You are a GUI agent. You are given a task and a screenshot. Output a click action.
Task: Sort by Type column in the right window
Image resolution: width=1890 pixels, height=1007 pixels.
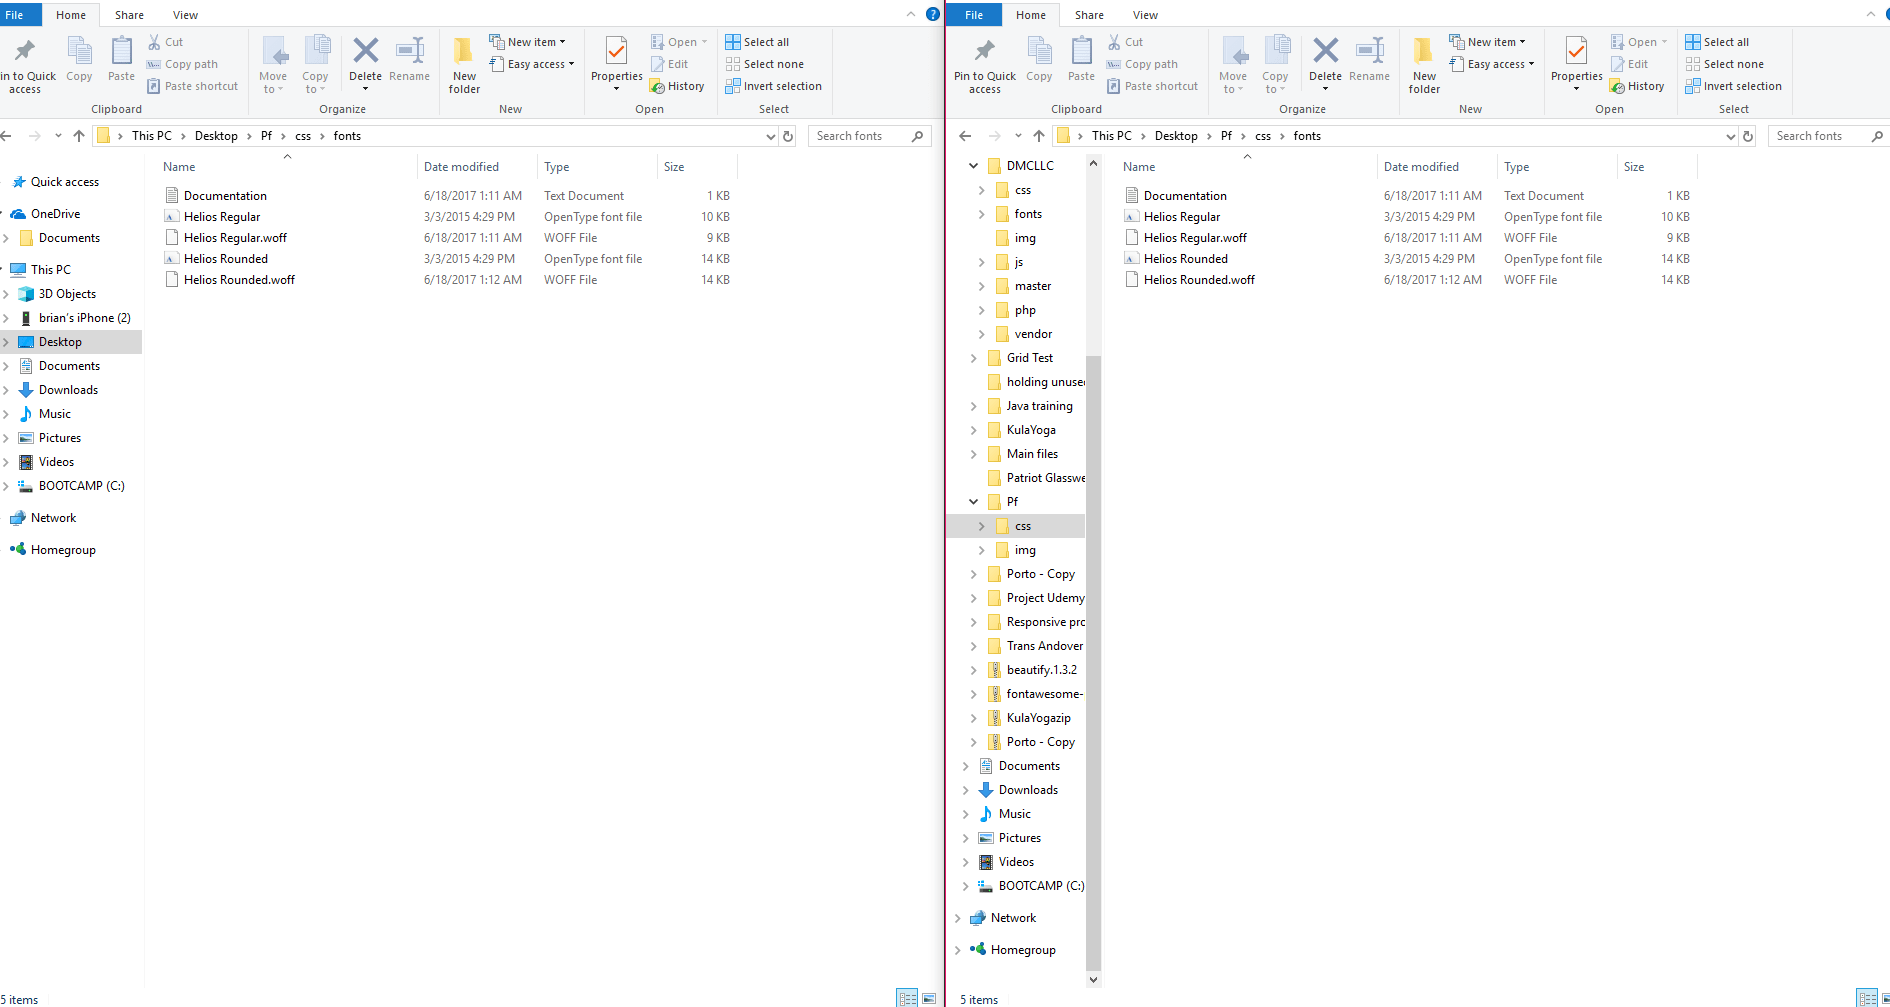click(1556, 167)
